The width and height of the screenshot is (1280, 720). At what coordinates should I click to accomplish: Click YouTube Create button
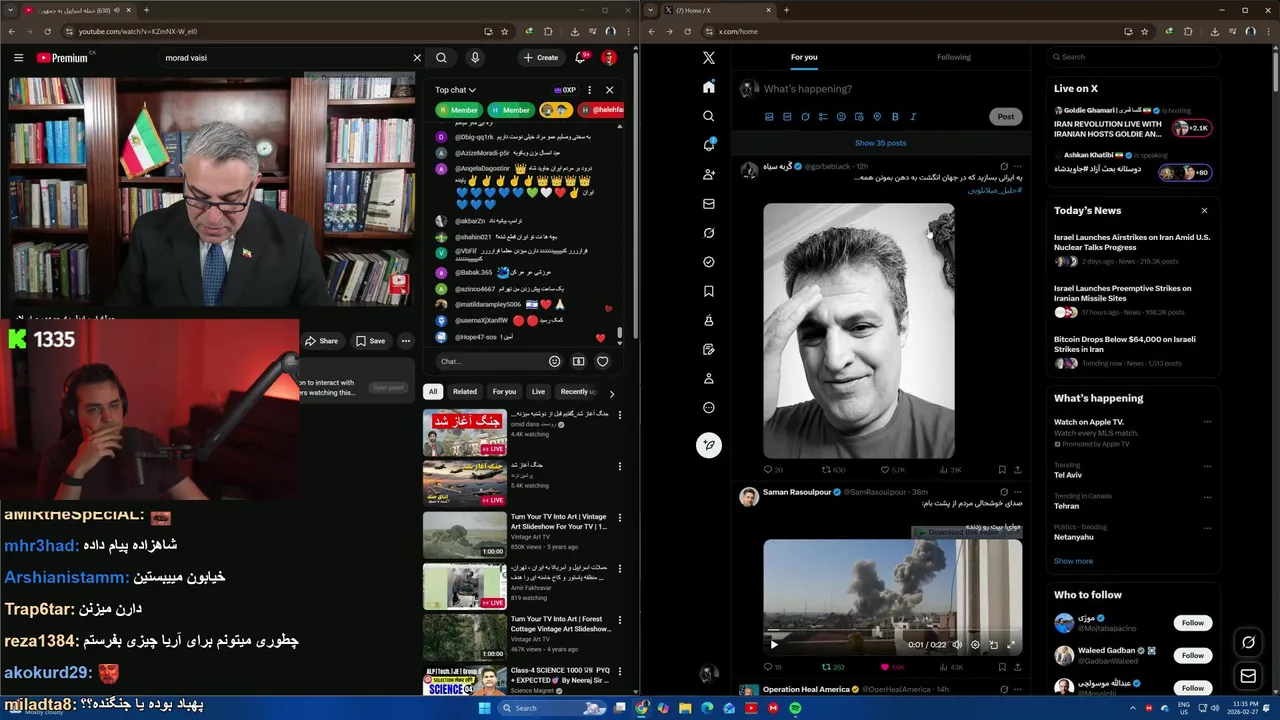(x=541, y=58)
